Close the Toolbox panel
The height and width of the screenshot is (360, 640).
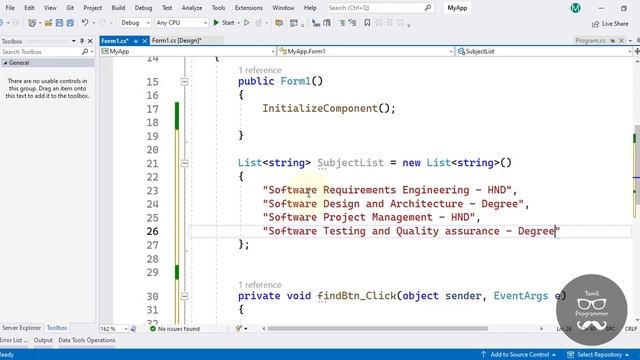coord(90,41)
